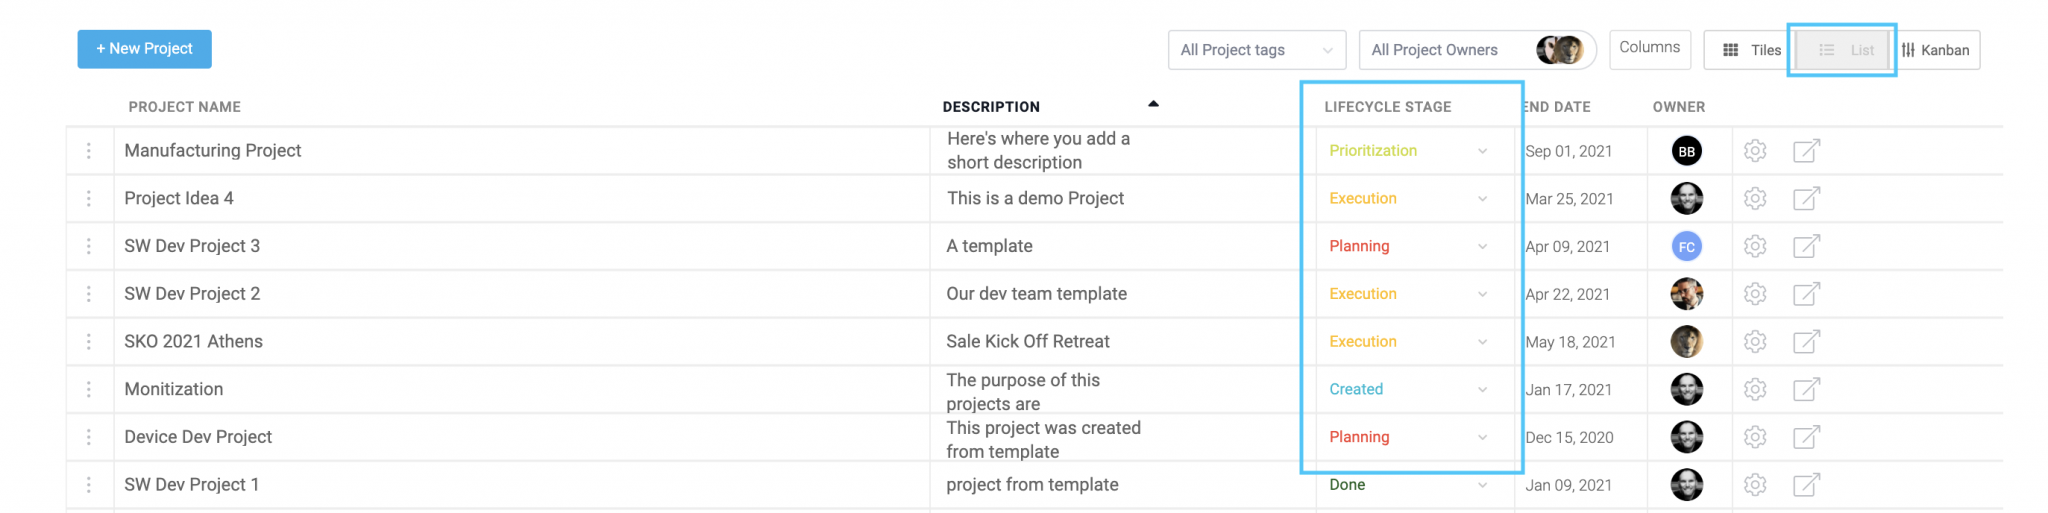Click the Lifecycle Stage column header
Image resolution: width=2048 pixels, height=513 pixels.
click(1387, 107)
